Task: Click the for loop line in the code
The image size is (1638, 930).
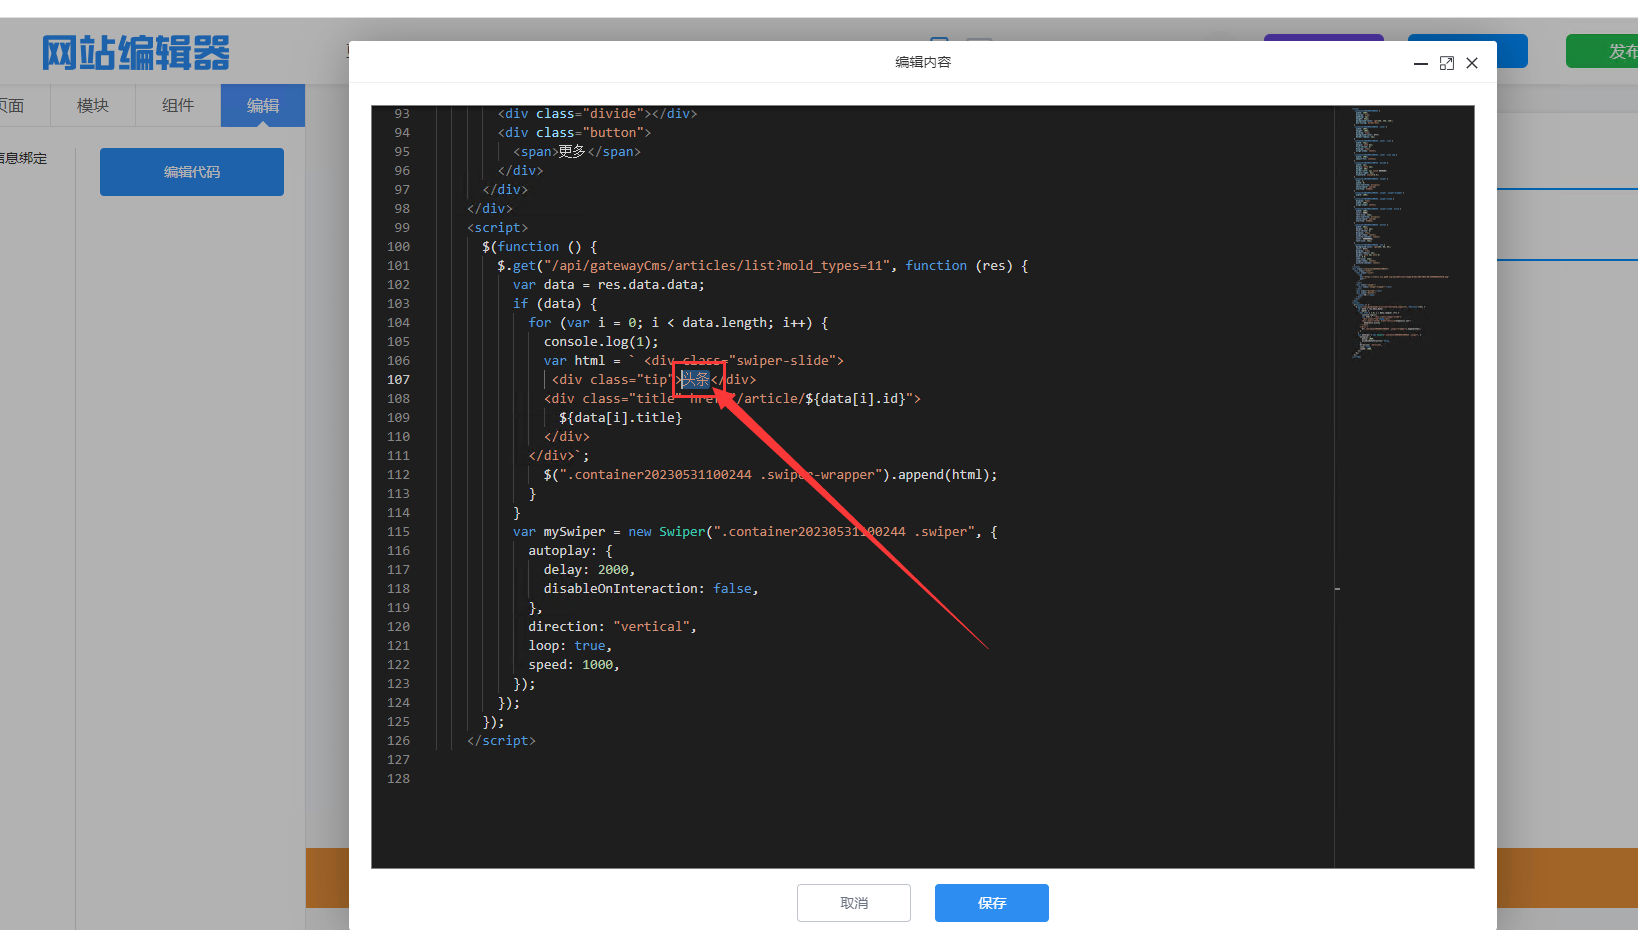Action: (678, 323)
